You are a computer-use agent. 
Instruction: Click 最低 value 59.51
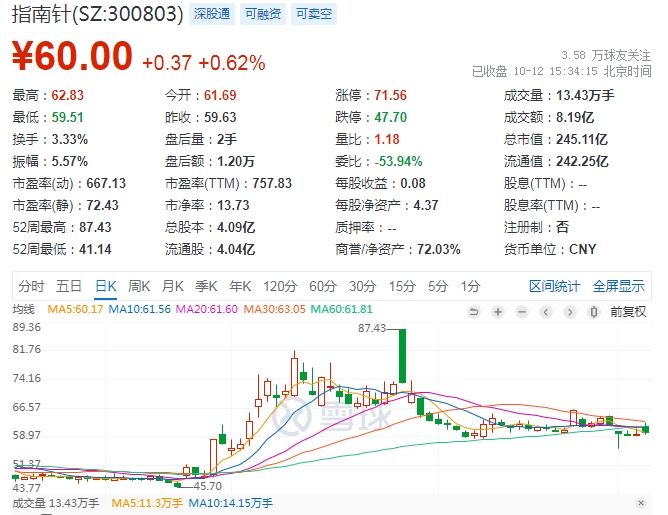pos(68,117)
